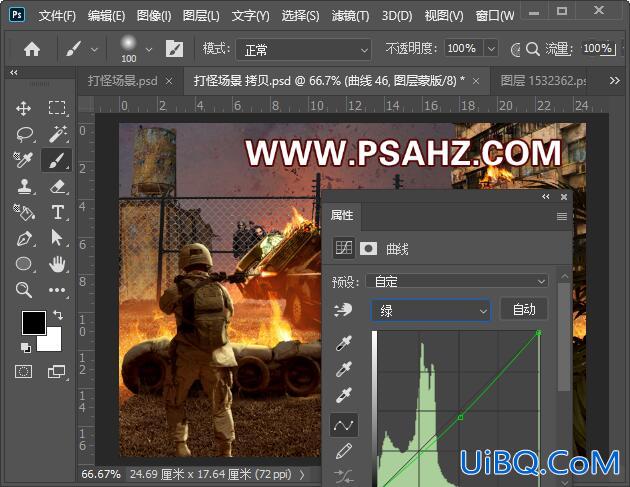Open the 文件(F) menu
This screenshot has height=487, width=630.
coord(57,16)
